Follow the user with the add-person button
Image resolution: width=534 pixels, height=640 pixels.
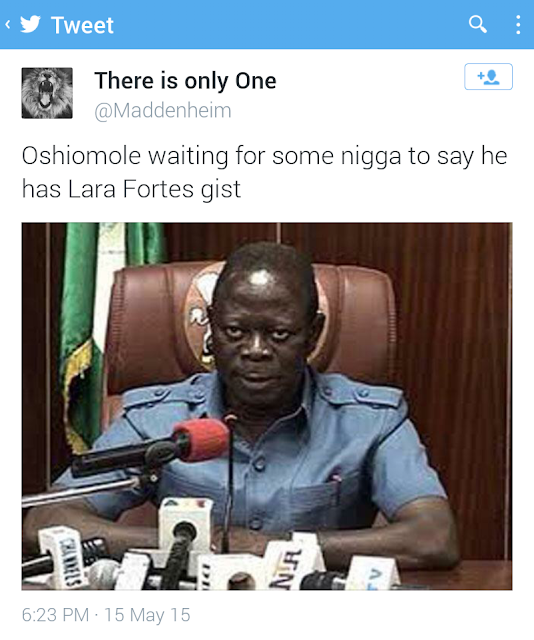click(x=488, y=77)
